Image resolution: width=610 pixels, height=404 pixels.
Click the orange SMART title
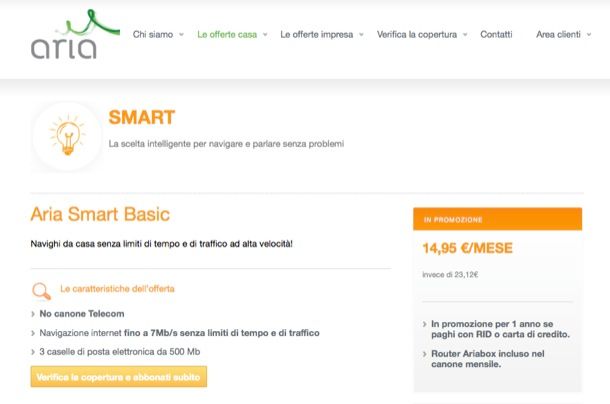click(x=141, y=118)
